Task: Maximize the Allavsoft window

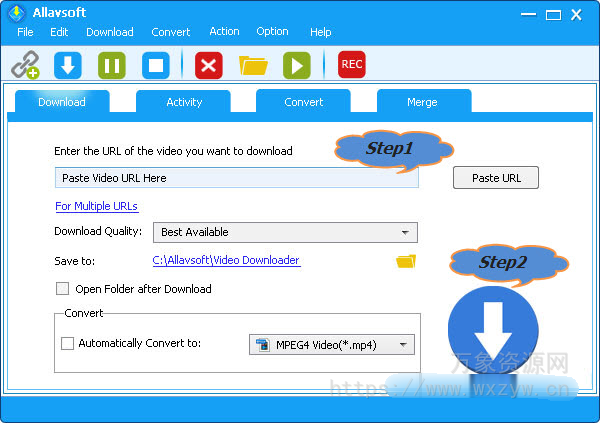Action: pos(553,15)
